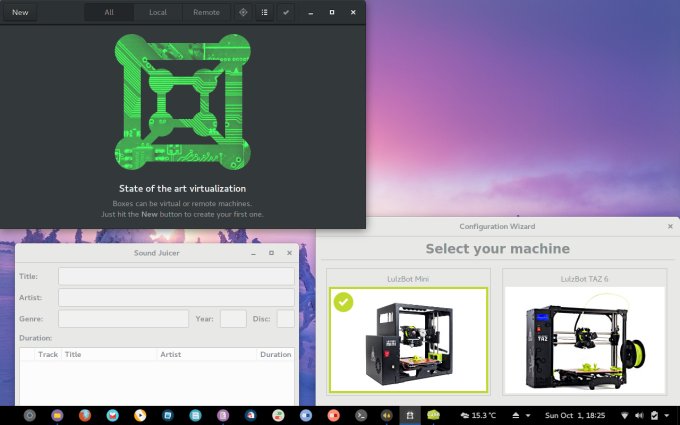This screenshot has height=425, width=680.
Task: Switch Boxes to list view
Action: [264, 12]
